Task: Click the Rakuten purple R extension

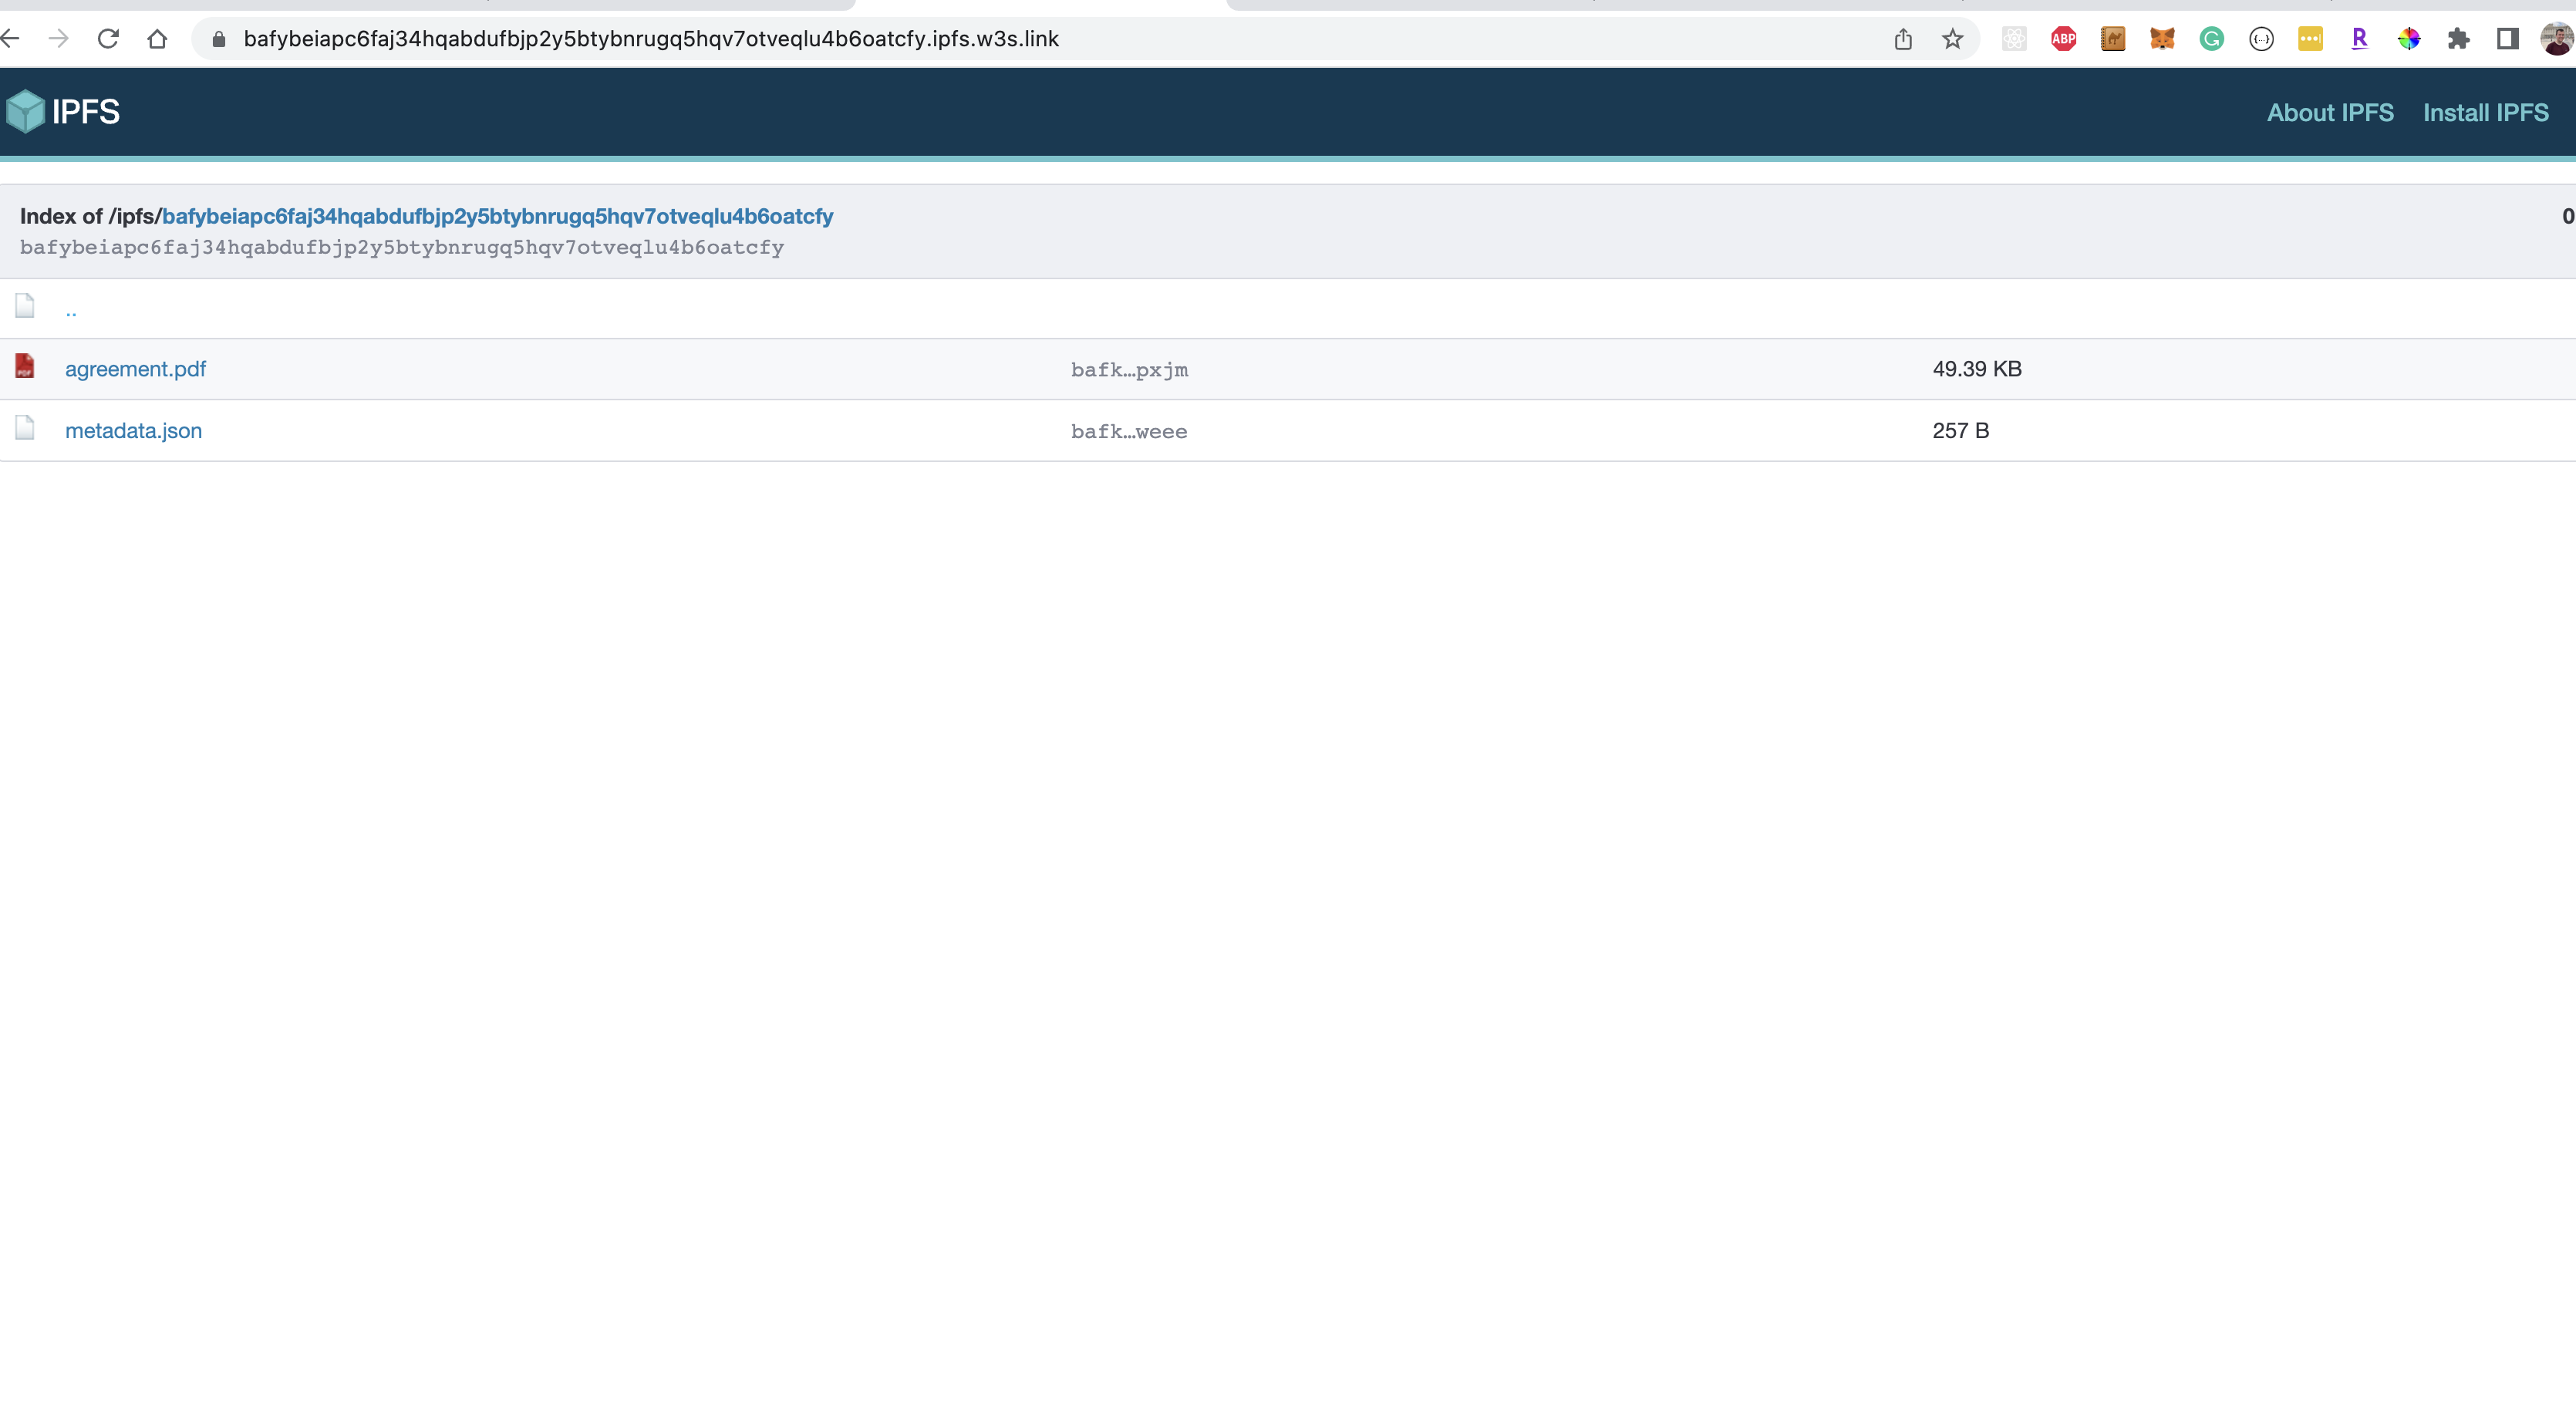Action: pyautogui.click(x=2359, y=39)
